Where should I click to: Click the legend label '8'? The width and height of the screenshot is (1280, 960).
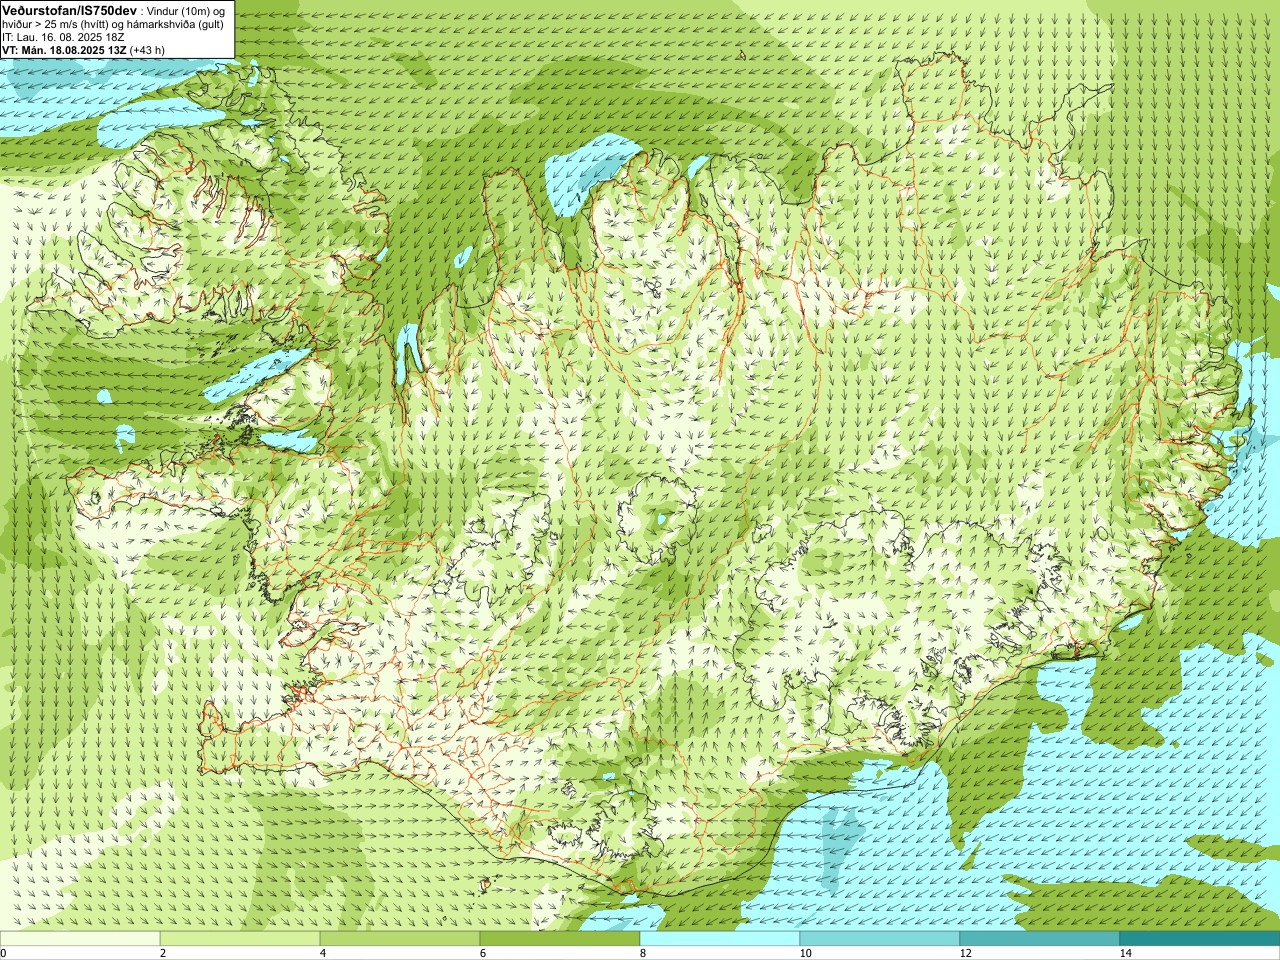pyautogui.click(x=643, y=953)
